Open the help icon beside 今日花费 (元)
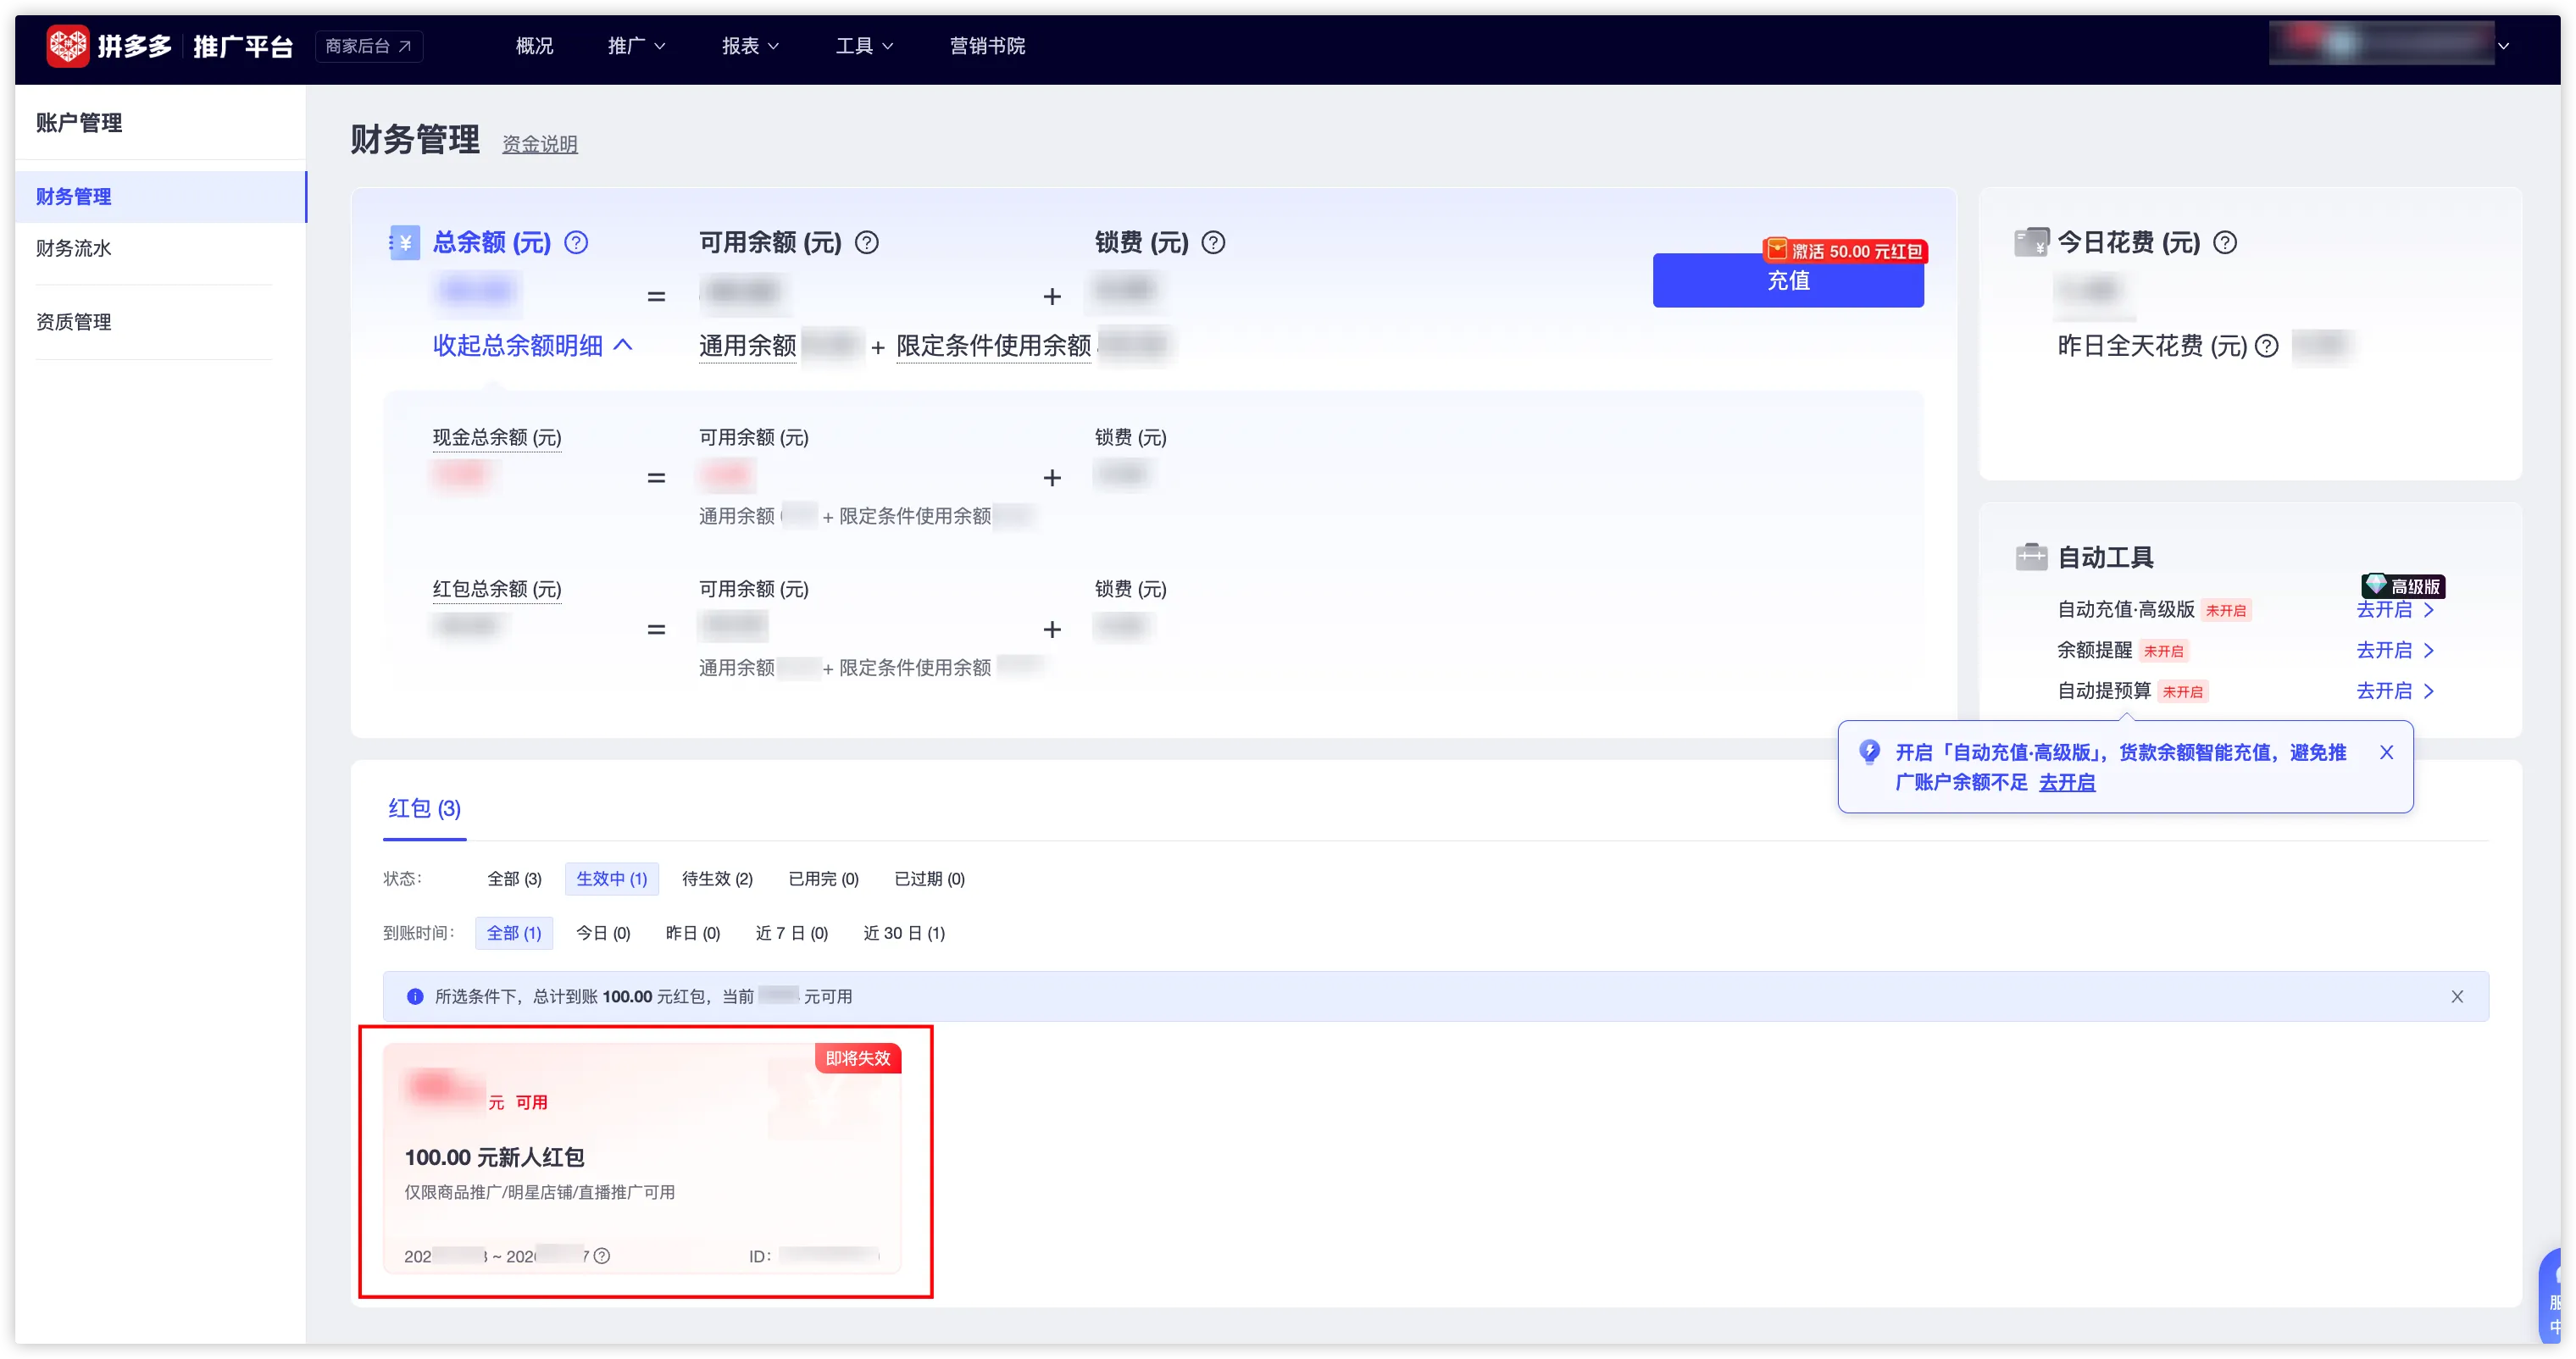The image size is (2576, 1359). tap(2225, 243)
